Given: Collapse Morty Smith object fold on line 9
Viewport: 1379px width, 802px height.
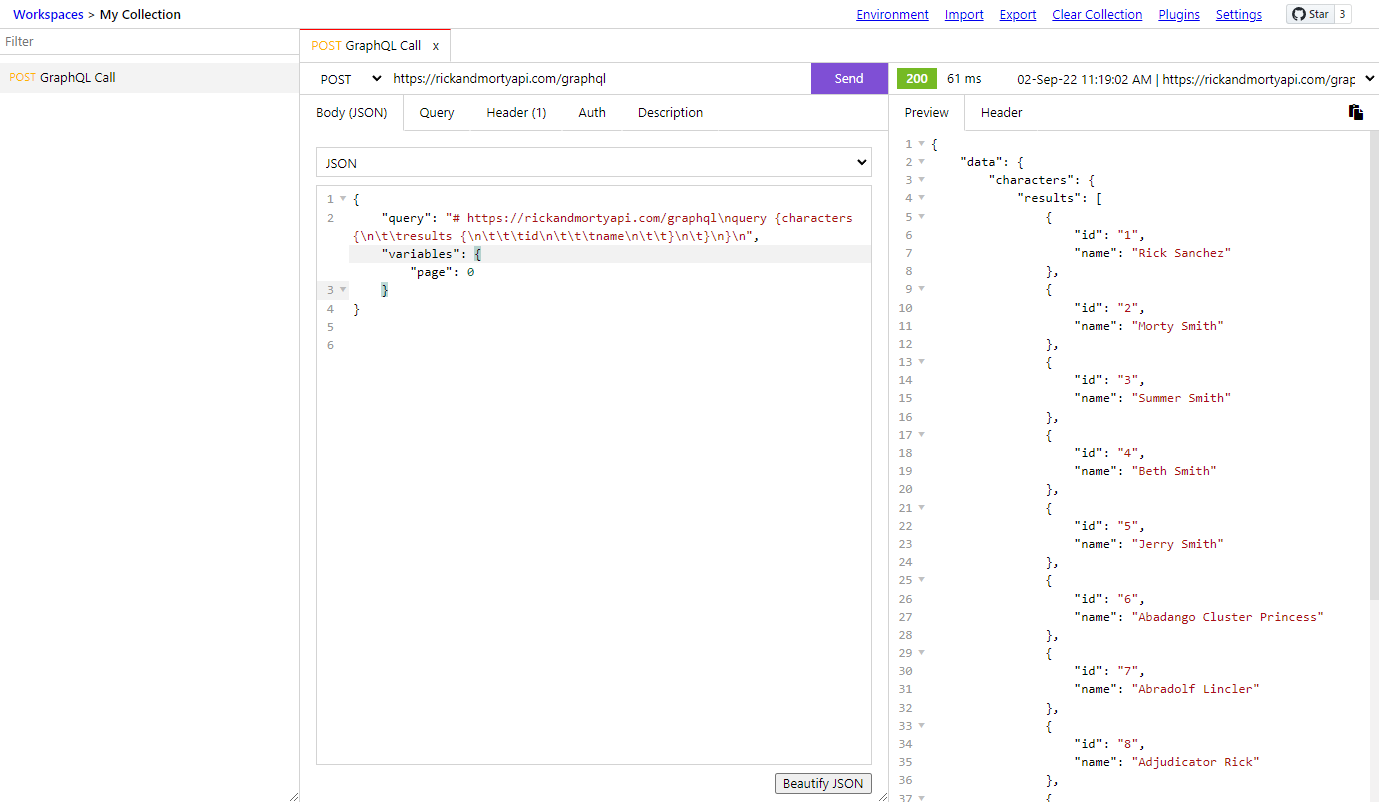Looking at the screenshot, I should click(x=921, y=289).
